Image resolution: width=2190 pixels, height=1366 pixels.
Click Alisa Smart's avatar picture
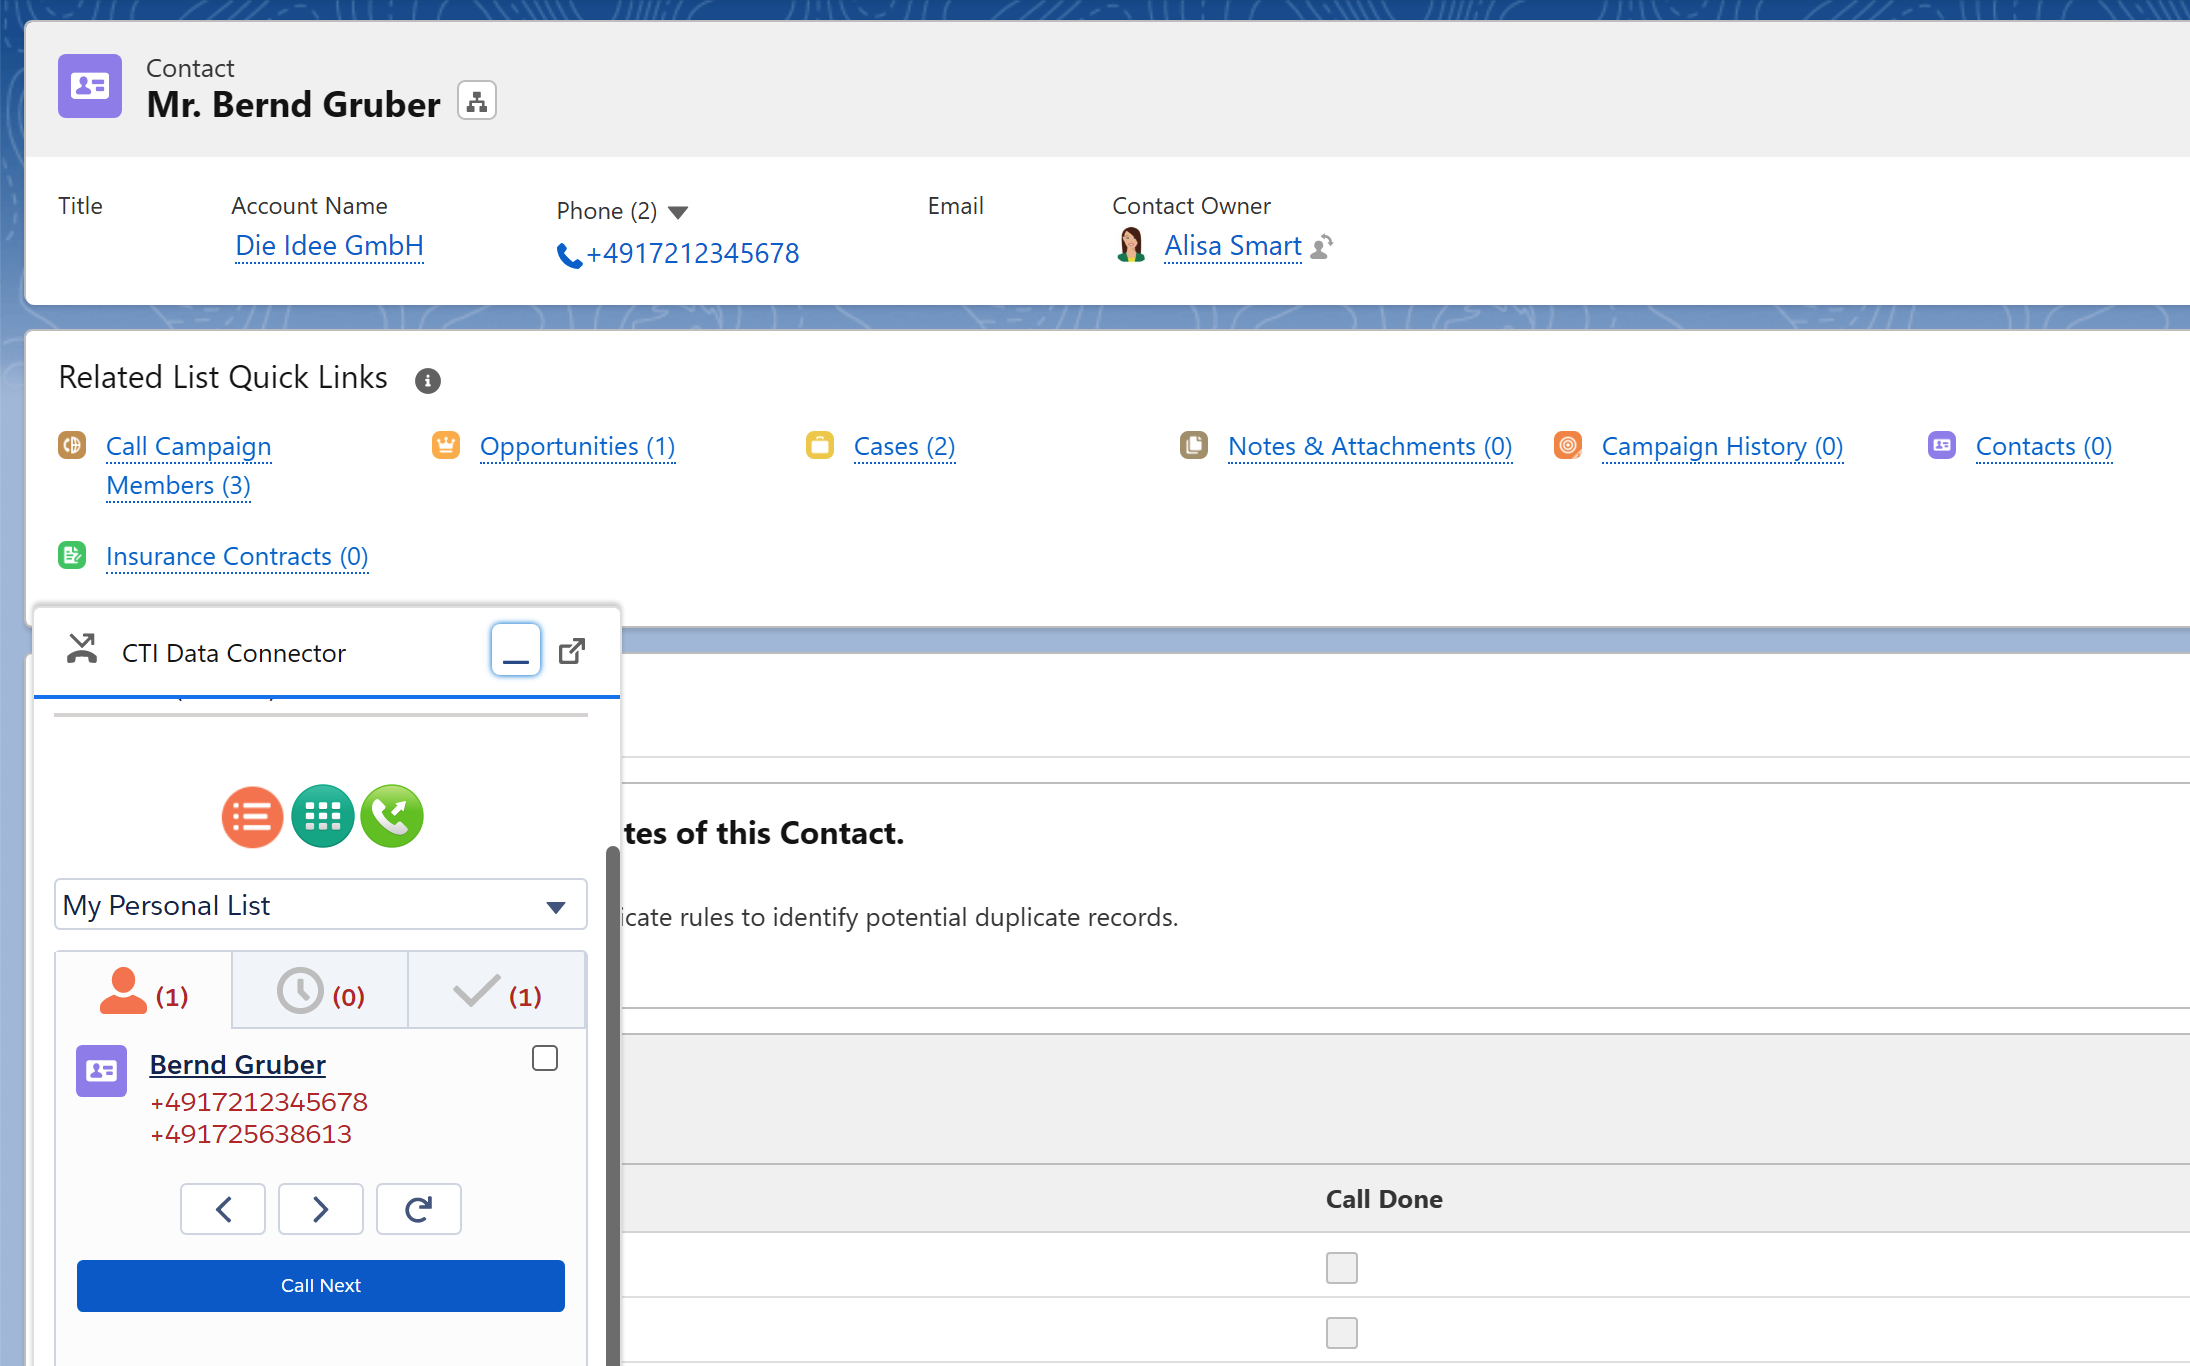(1131, 245)
